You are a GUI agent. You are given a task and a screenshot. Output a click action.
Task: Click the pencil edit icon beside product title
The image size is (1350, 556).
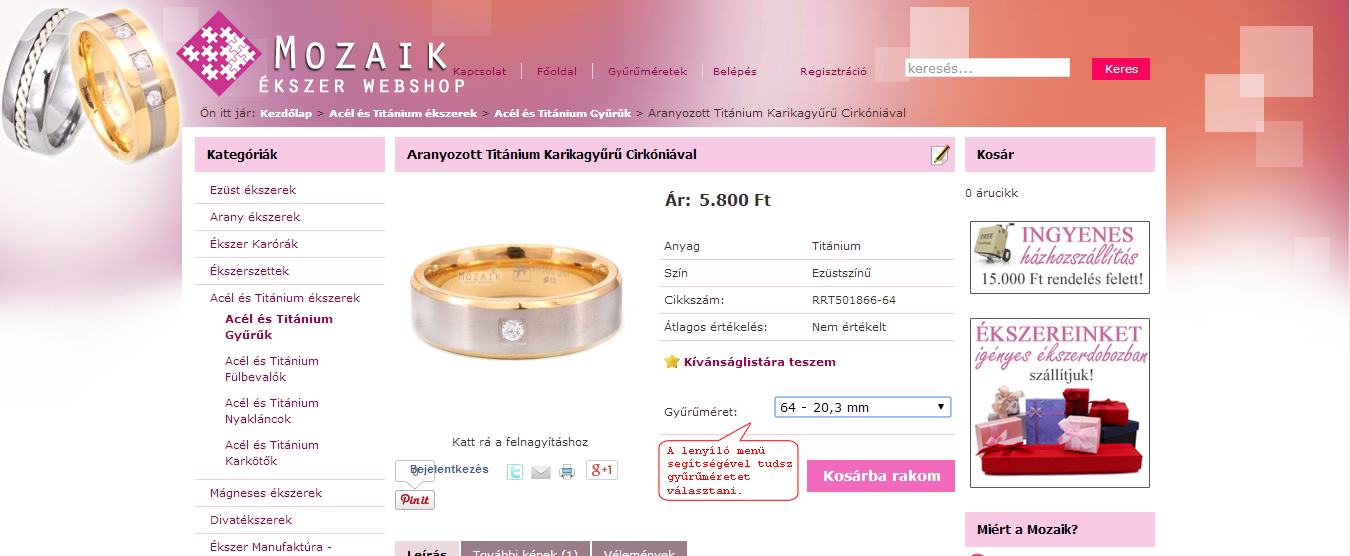click(939, 155)
